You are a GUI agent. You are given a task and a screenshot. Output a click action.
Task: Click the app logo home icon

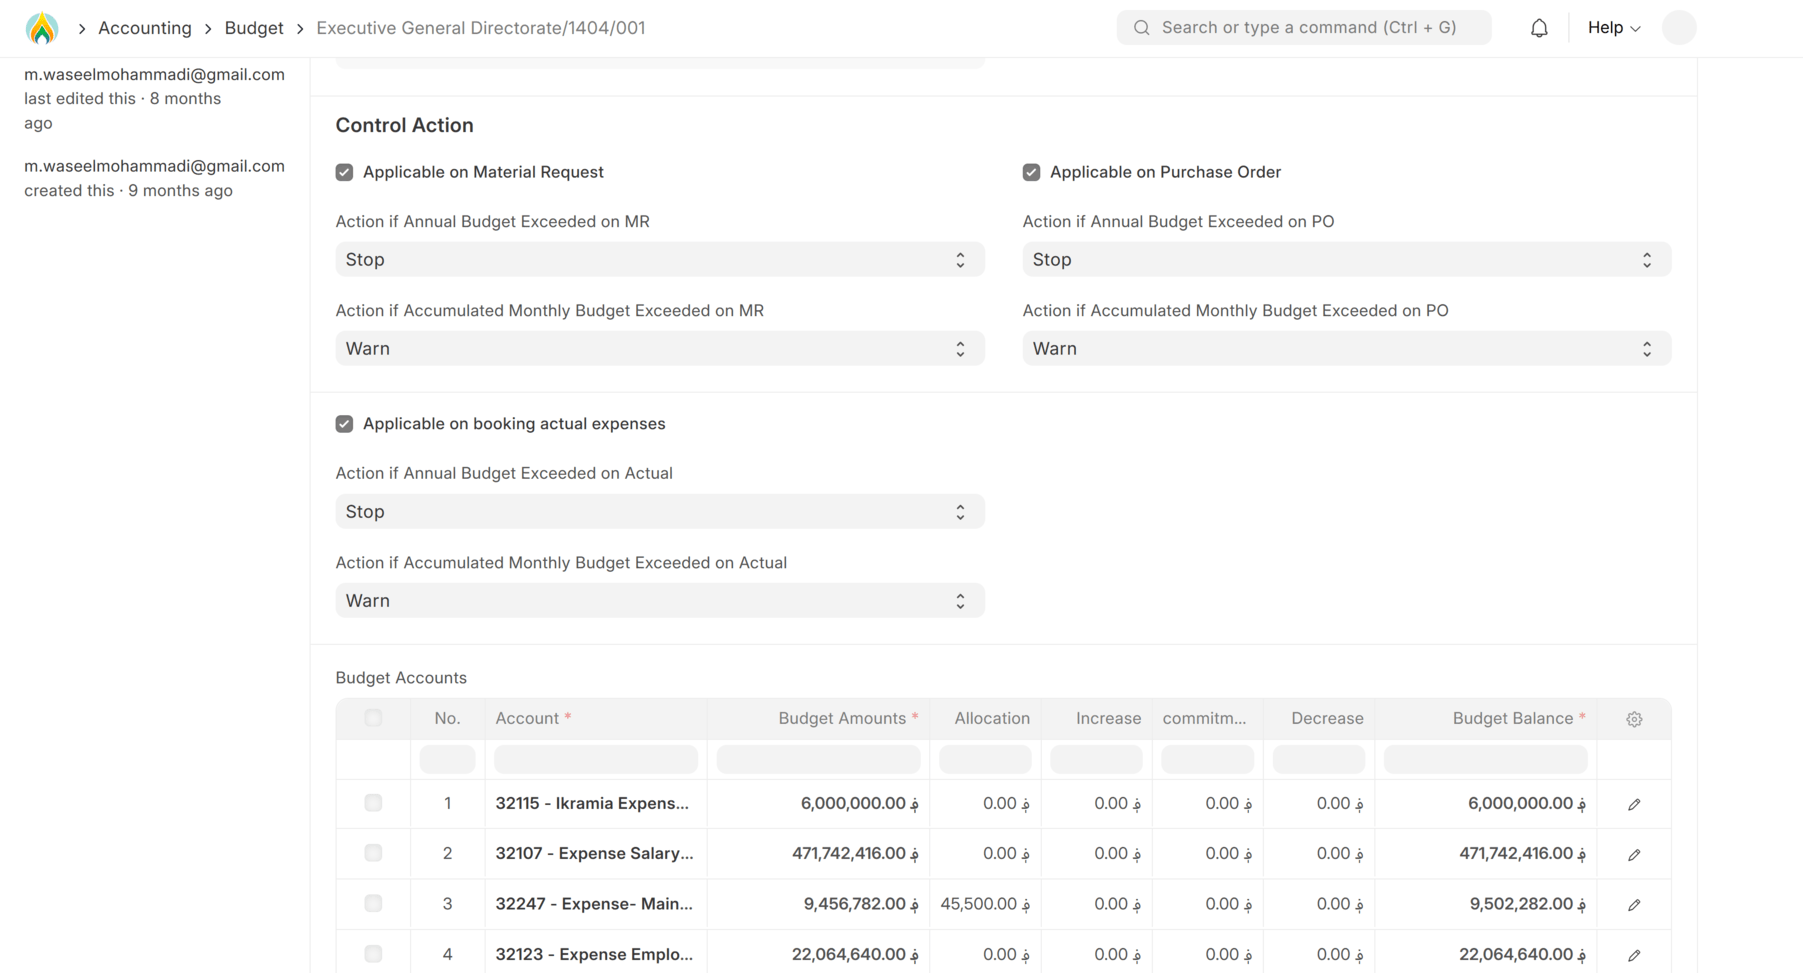click(42, 28)
